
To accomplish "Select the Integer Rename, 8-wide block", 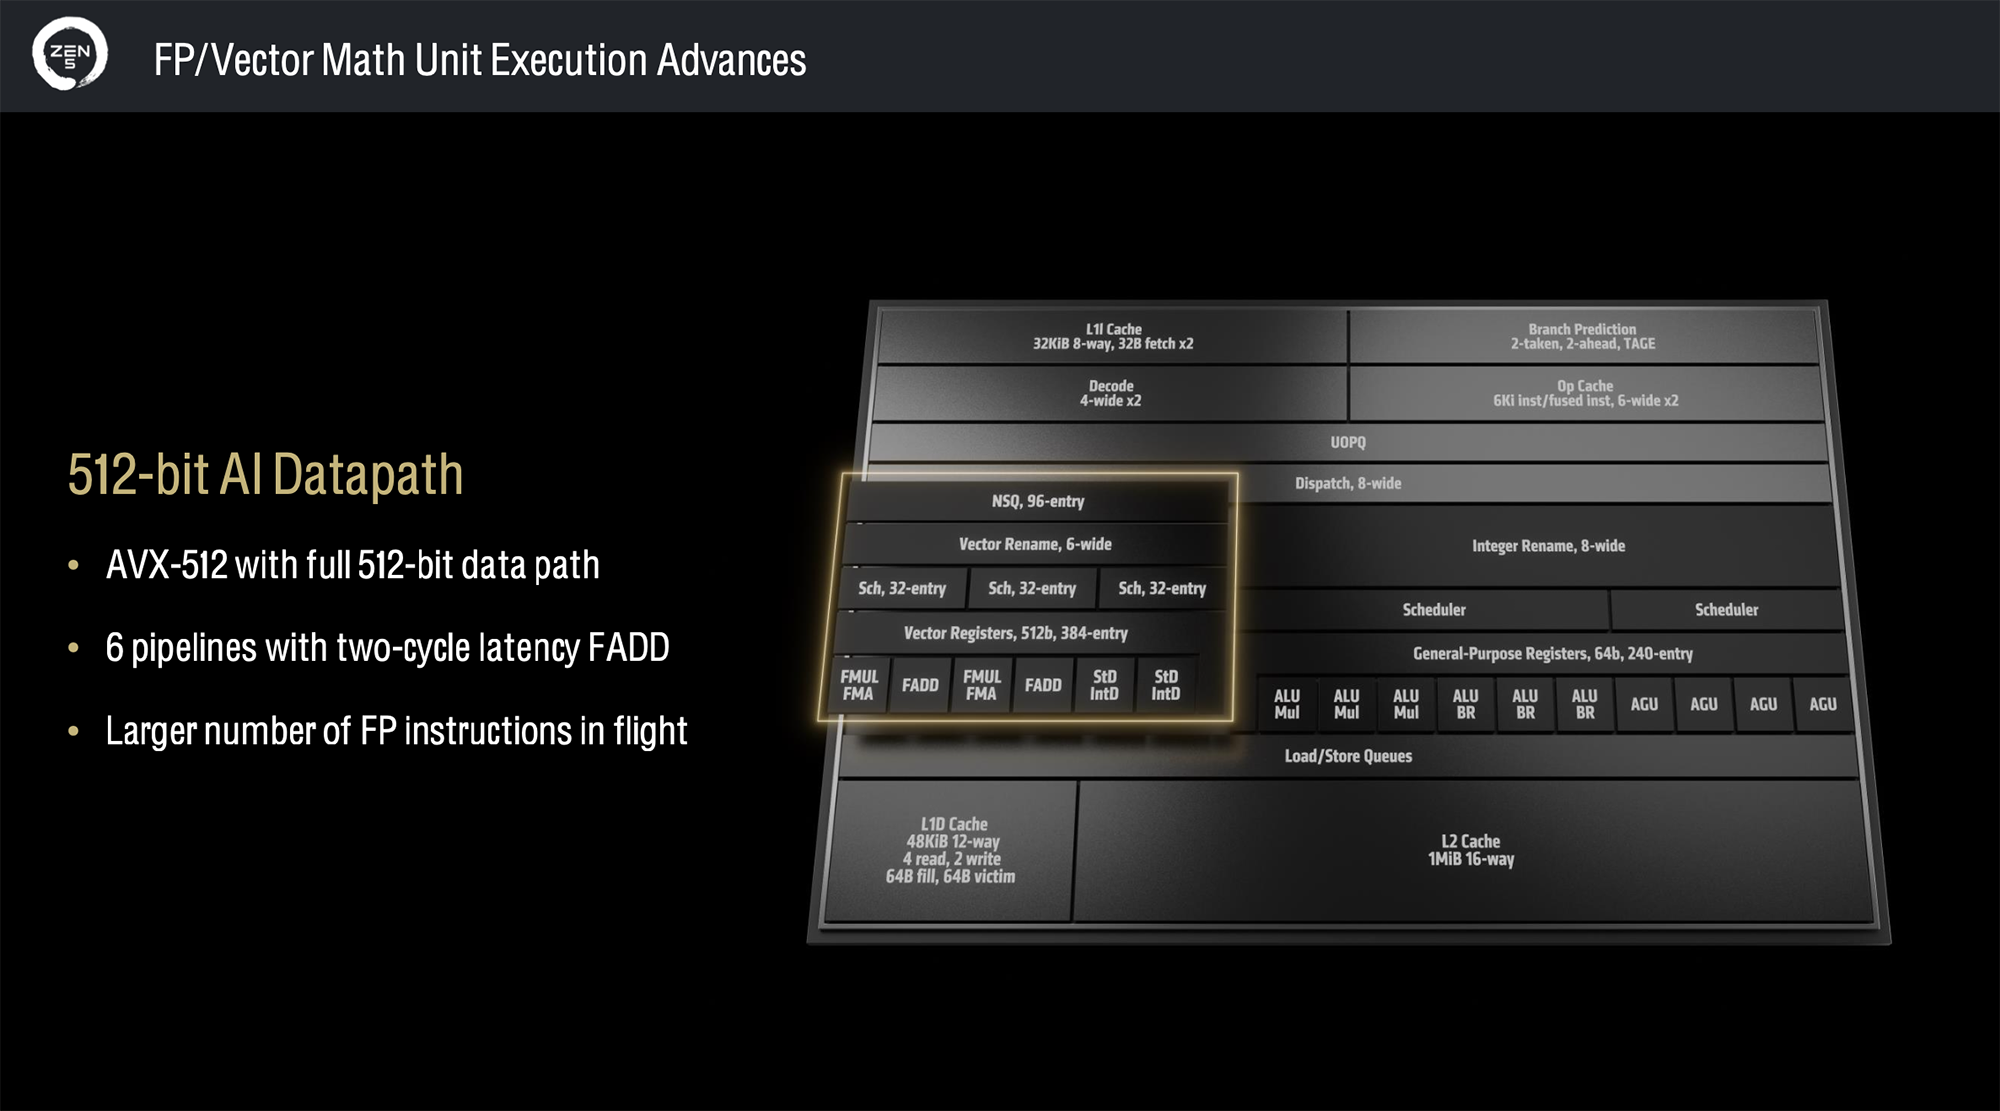I will [x=1547, y=546].
